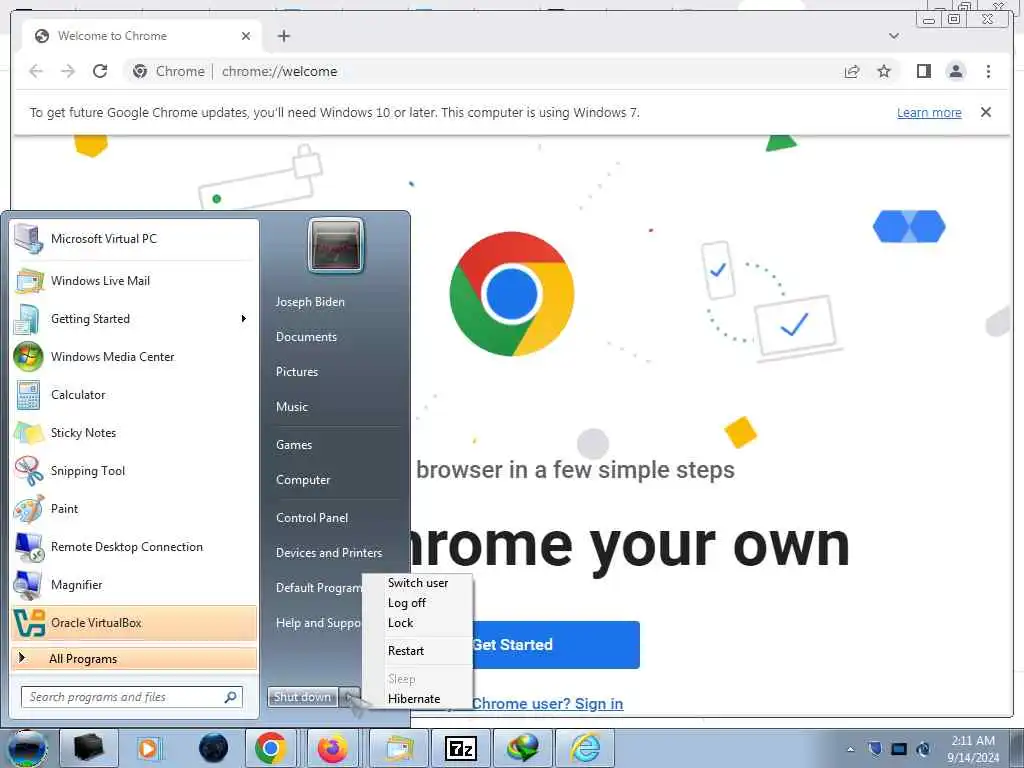Open Chrome three-dot menu
Screen dimensions: 1024x768
pos(988,71)
